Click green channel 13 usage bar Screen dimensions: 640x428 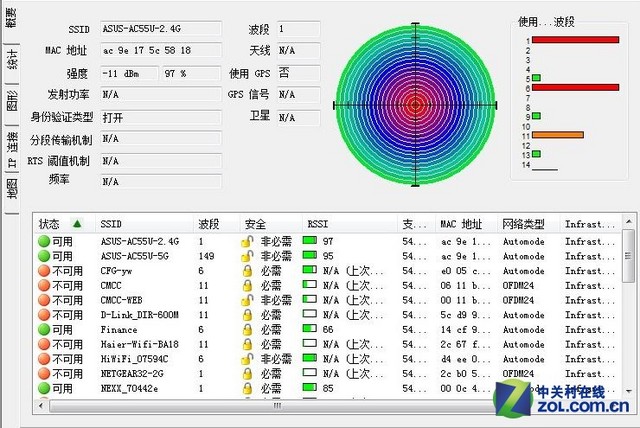536,154
